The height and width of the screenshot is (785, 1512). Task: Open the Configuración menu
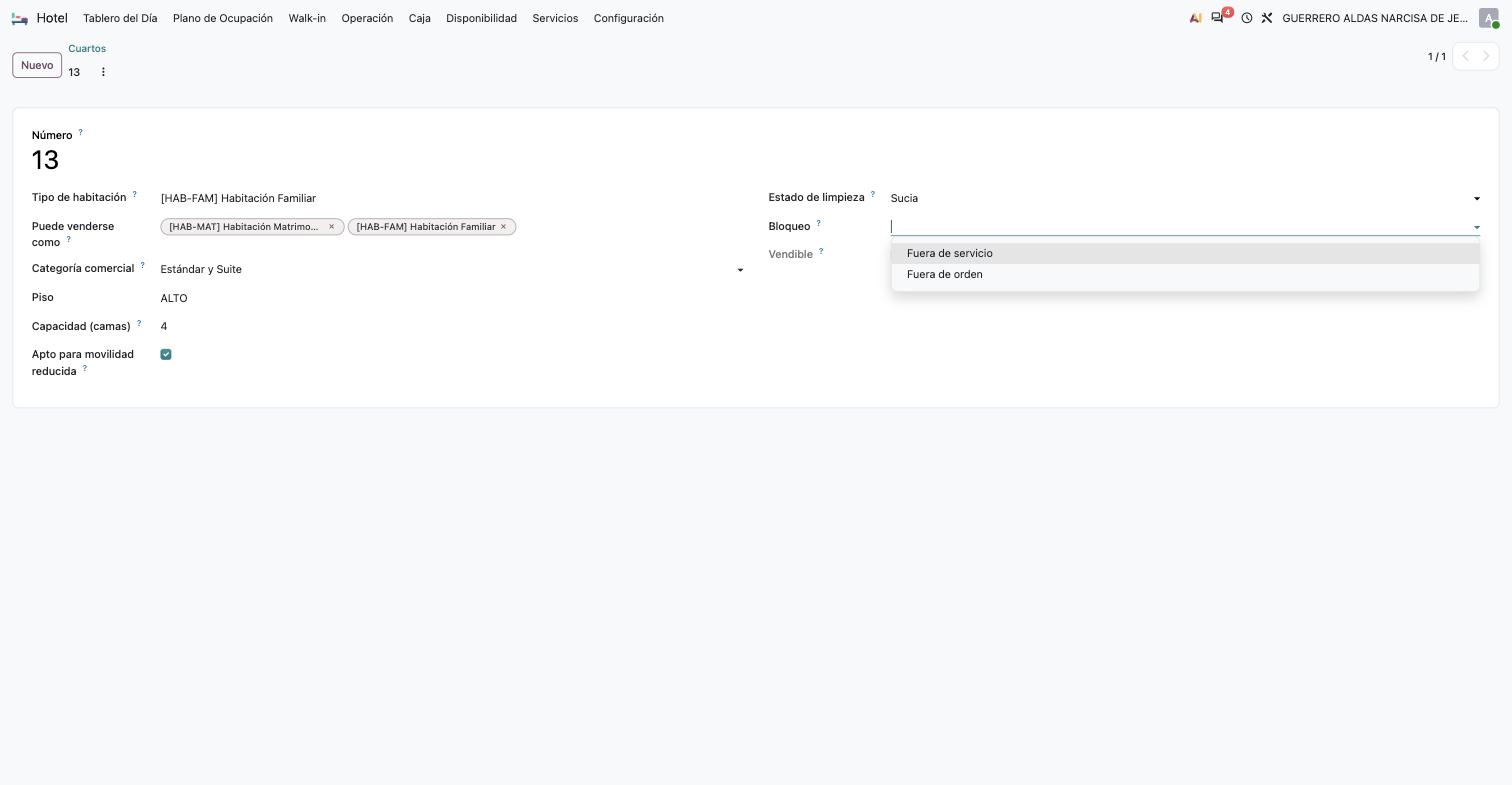tap(629, 18)
